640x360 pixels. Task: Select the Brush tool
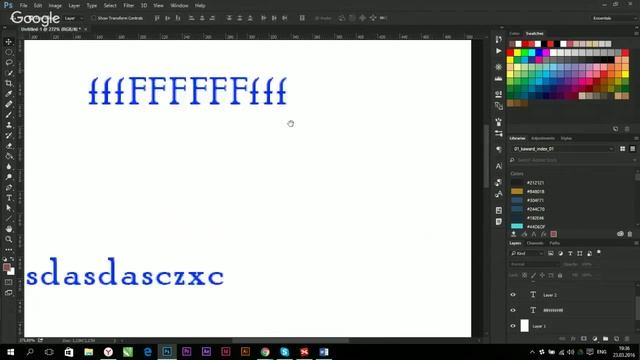(9, 115)
